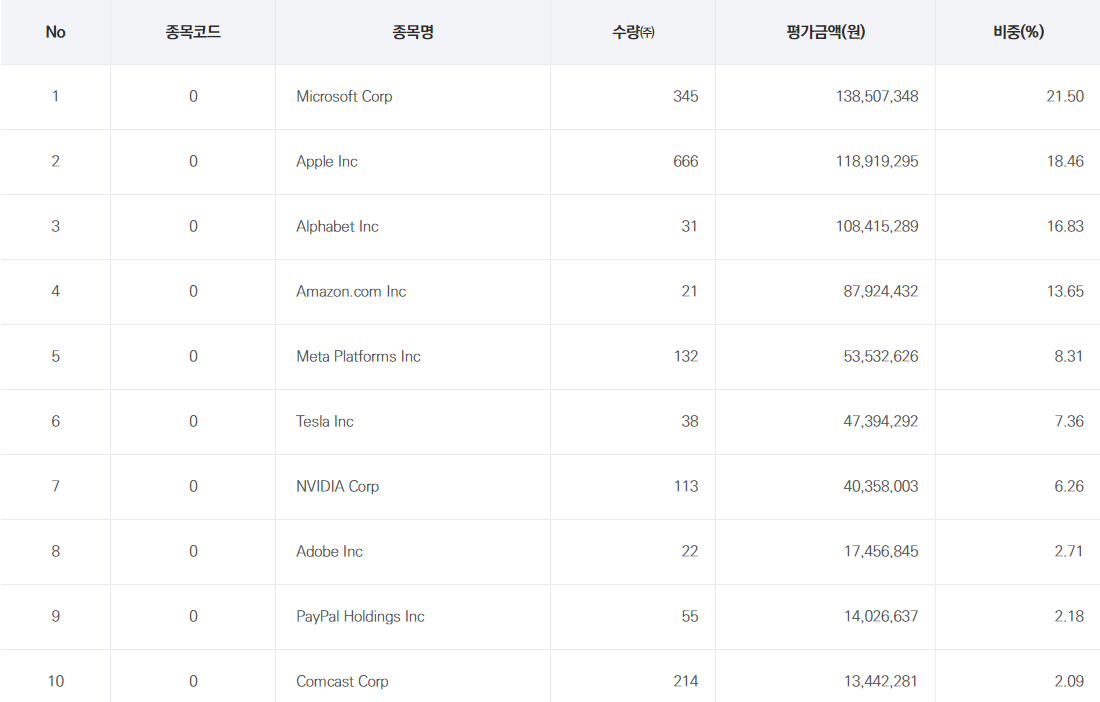Click the 종목명 column header
This screenshot has height=702, width=1100.
click(x=412, y=32)
